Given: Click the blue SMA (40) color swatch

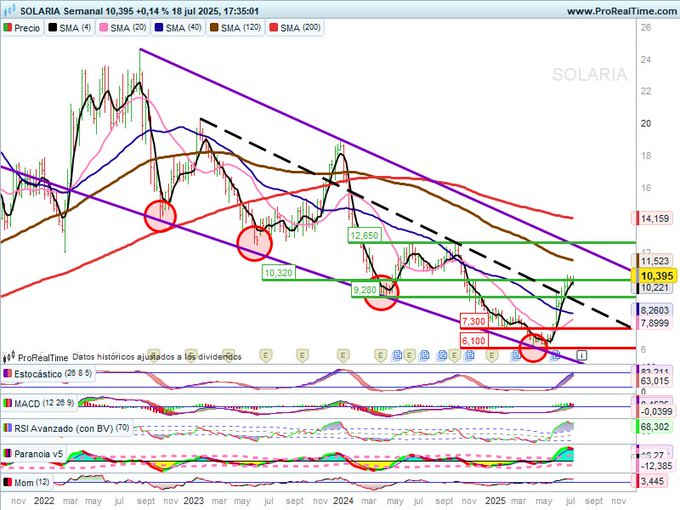Looking at the screenshot, I should coord(159,28).
